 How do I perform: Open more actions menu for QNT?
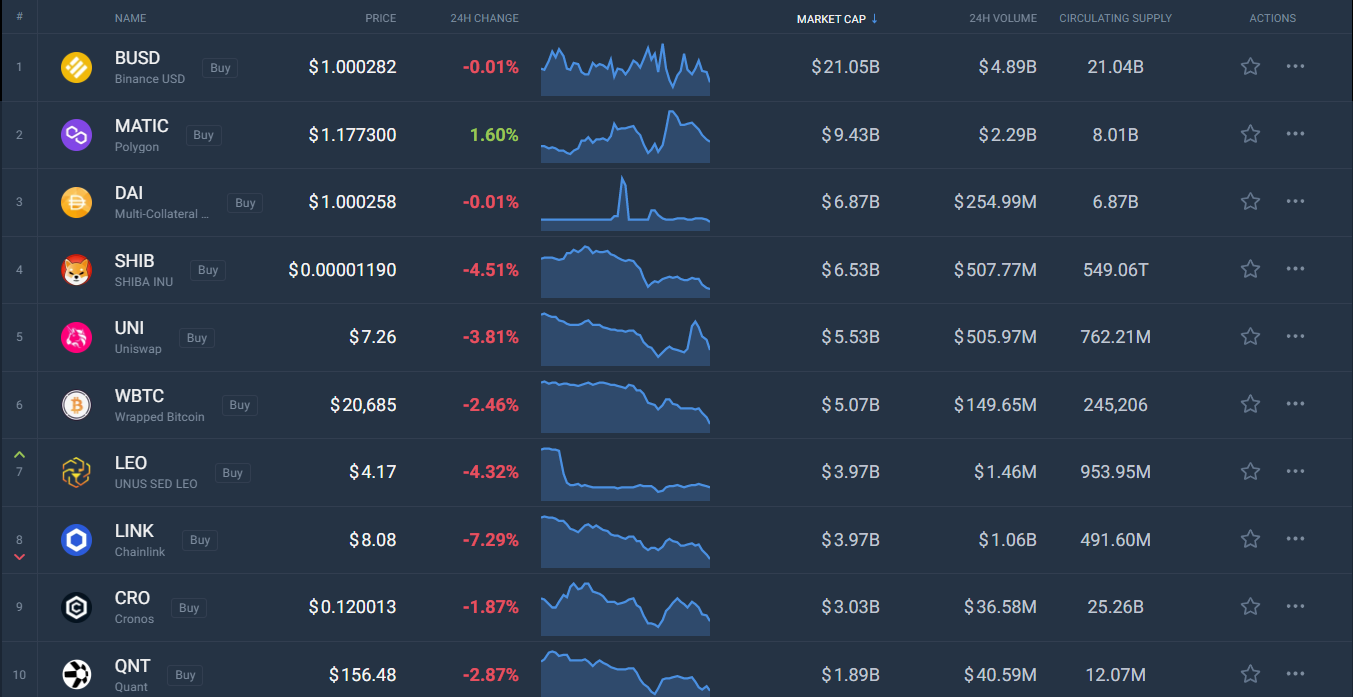coord(1295,674)
